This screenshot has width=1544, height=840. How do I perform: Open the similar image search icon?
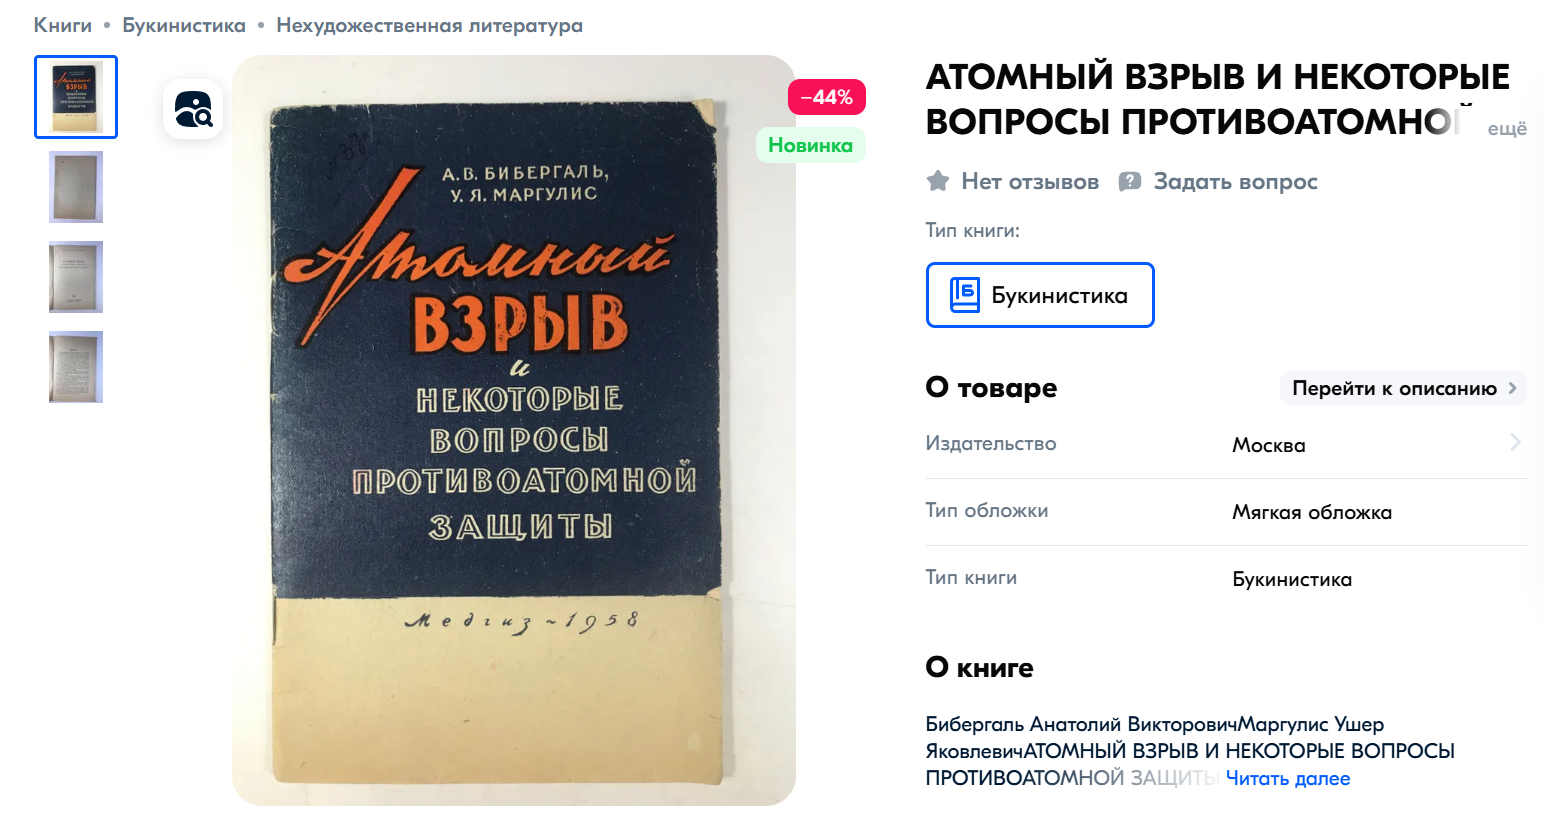click(x=193, y=109)
